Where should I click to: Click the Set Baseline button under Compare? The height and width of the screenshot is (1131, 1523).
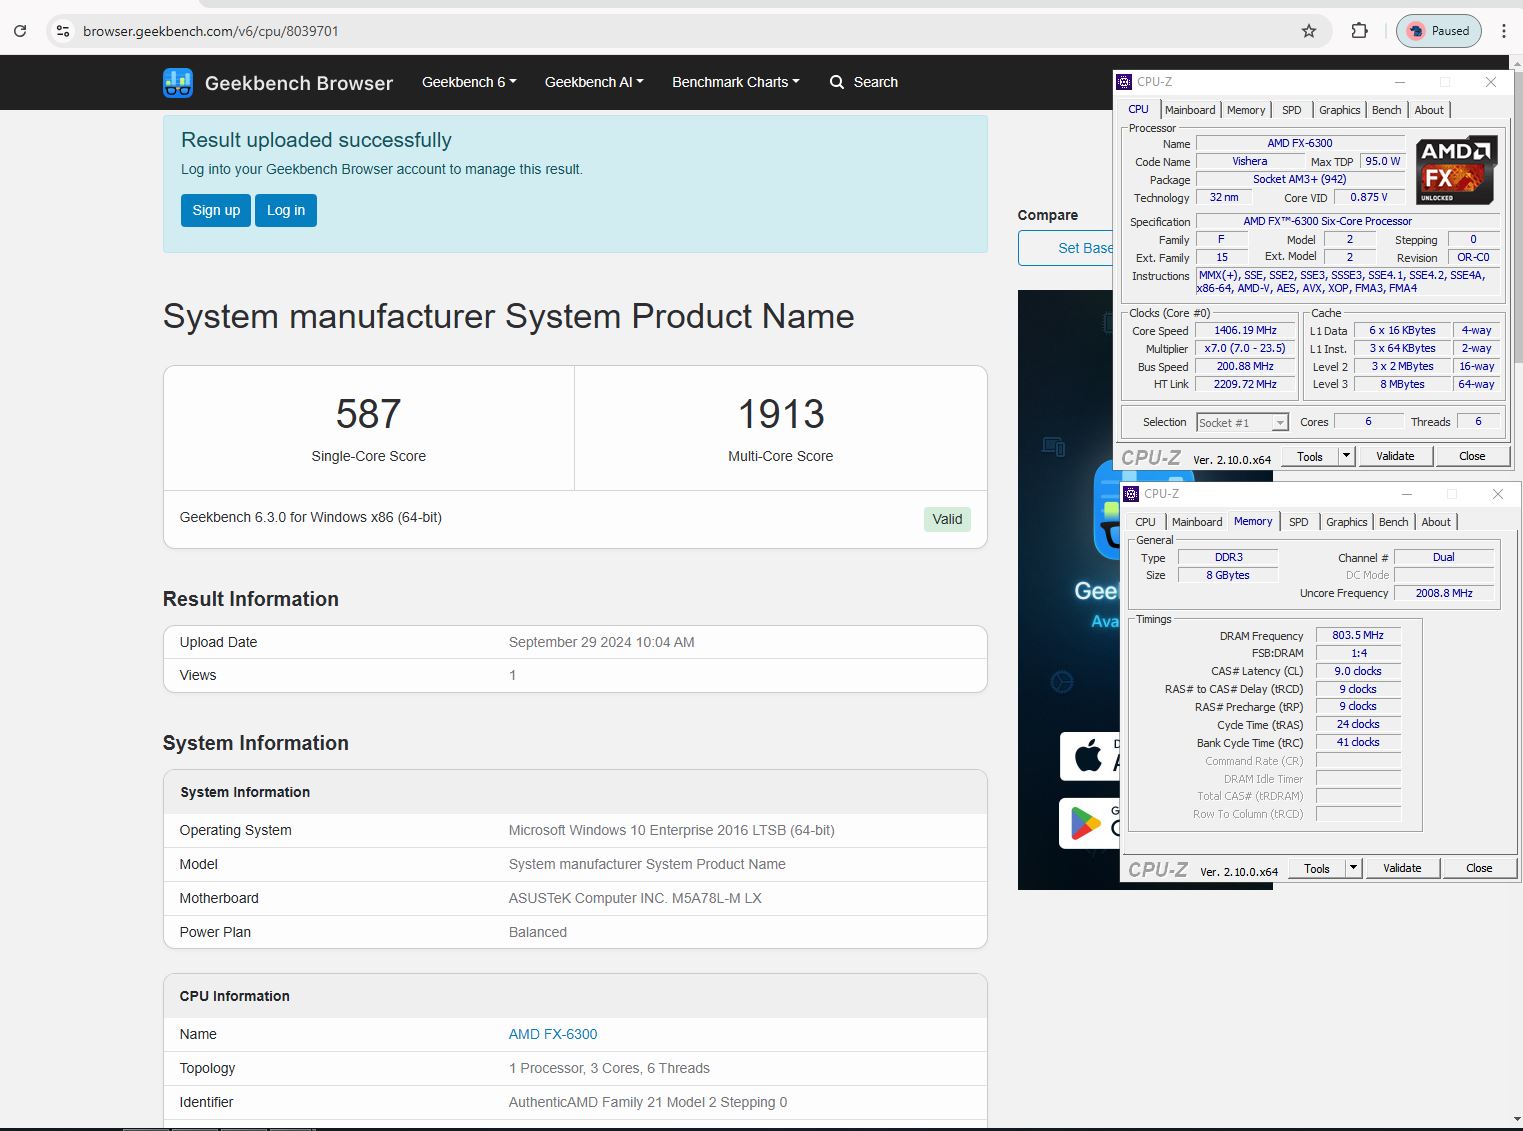pos(1066,248)
